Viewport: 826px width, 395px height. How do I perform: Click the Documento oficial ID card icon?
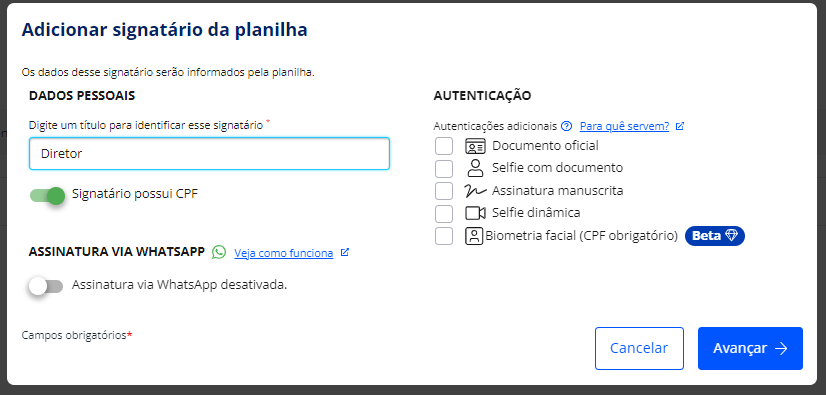[x=475, y=146]
